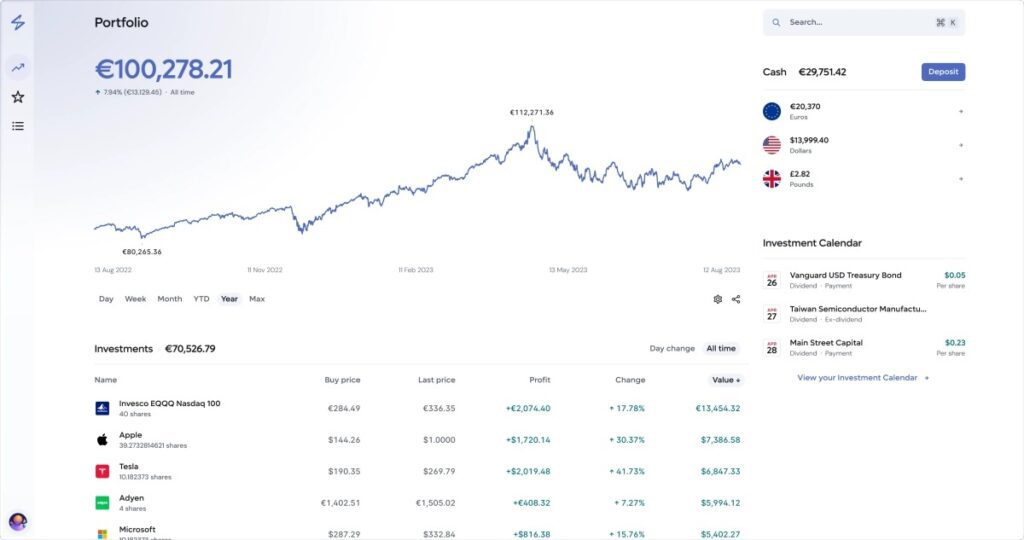1024x540 pixels.
Task: Expand the Pounds cash balance
Action: click(960, 179)
